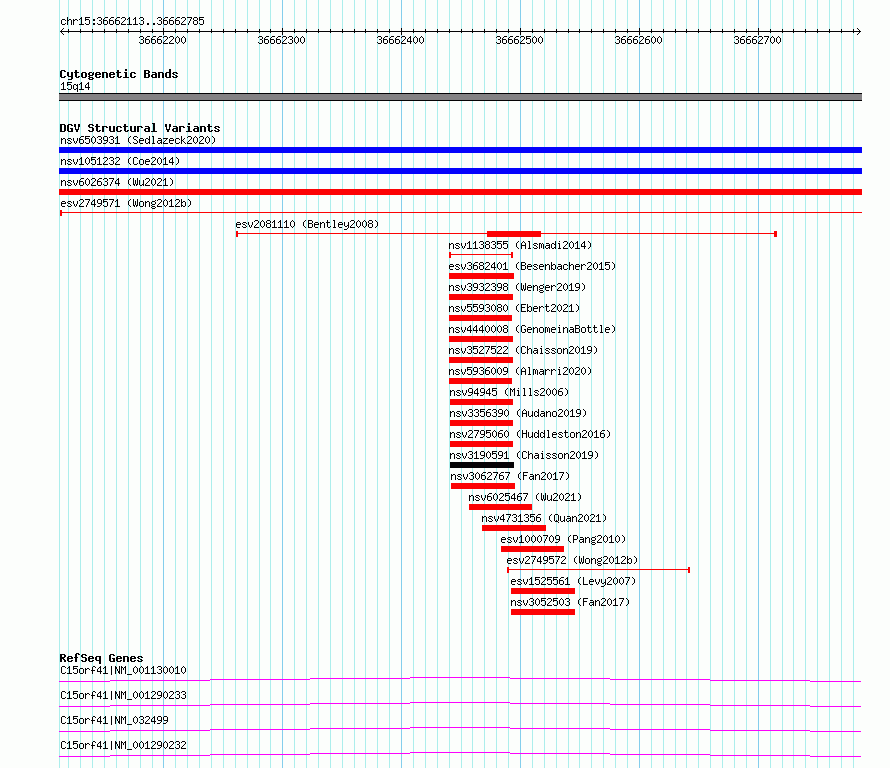Click the 36662300 ruler position
The width and height of the screenshot is (890, 768).
pos(282,40)
